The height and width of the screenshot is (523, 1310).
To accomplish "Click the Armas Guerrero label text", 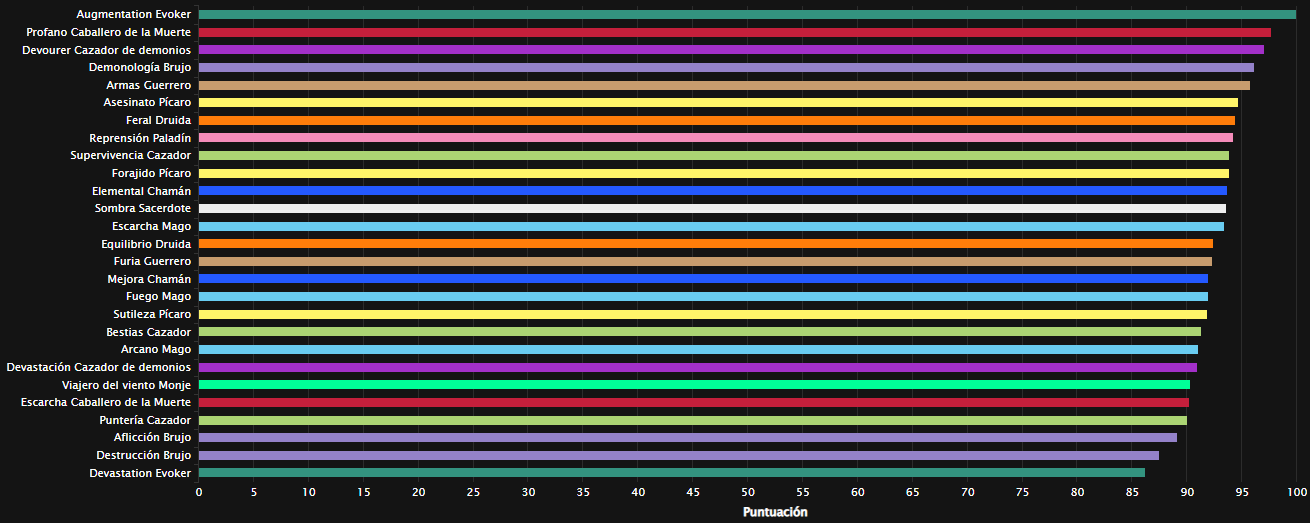I will 148,85.
